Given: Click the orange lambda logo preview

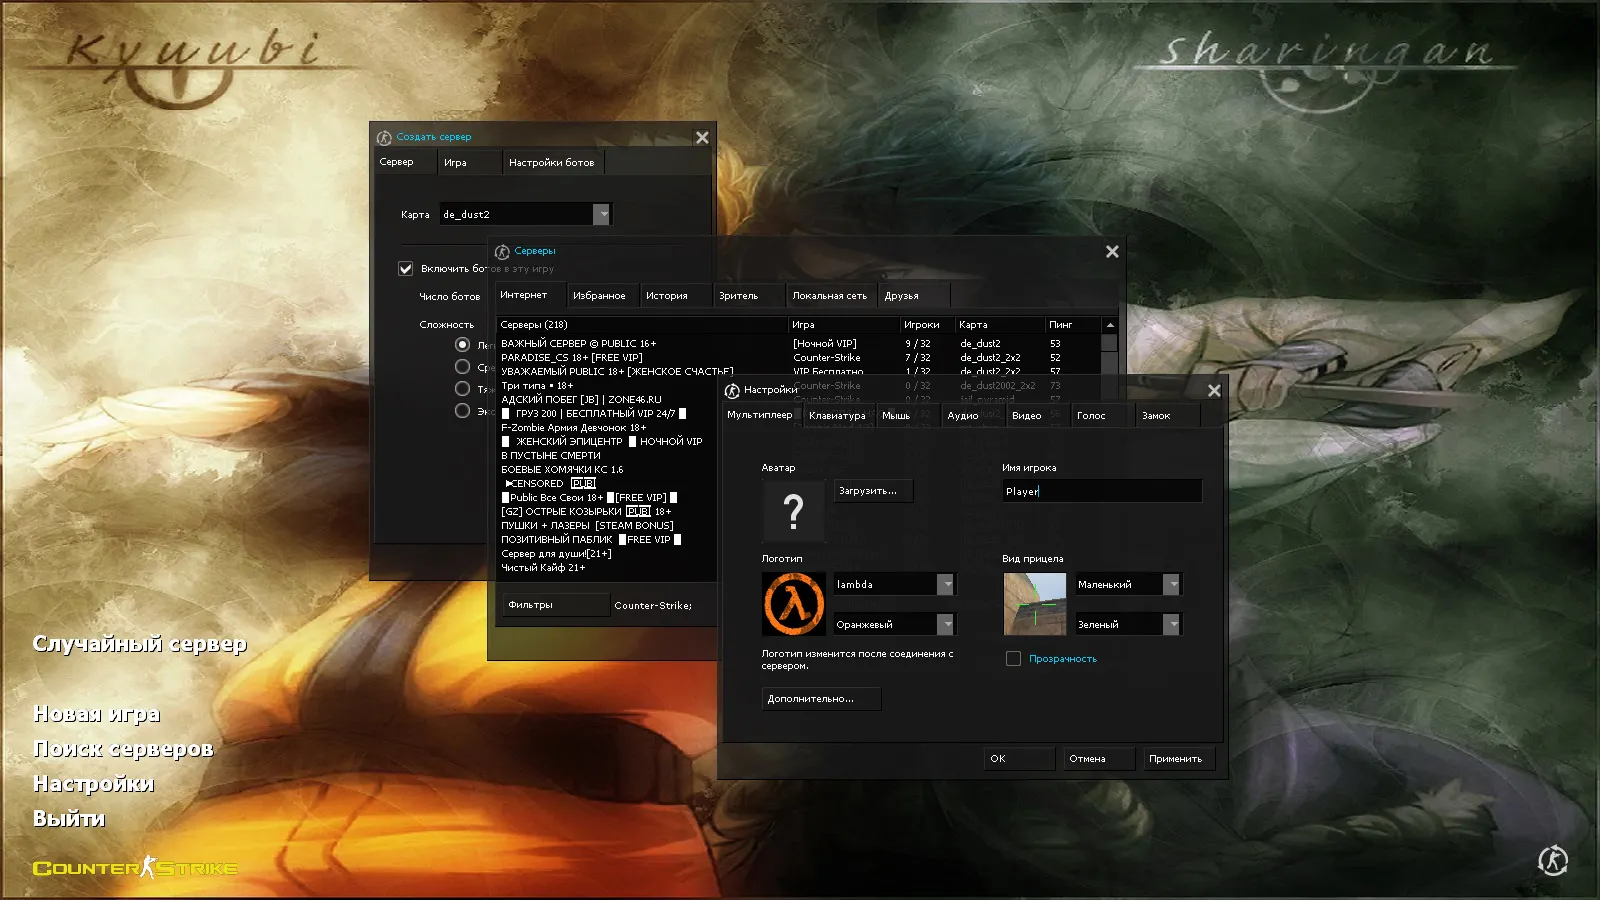Looking at the screenshot, I should (794, 604).
